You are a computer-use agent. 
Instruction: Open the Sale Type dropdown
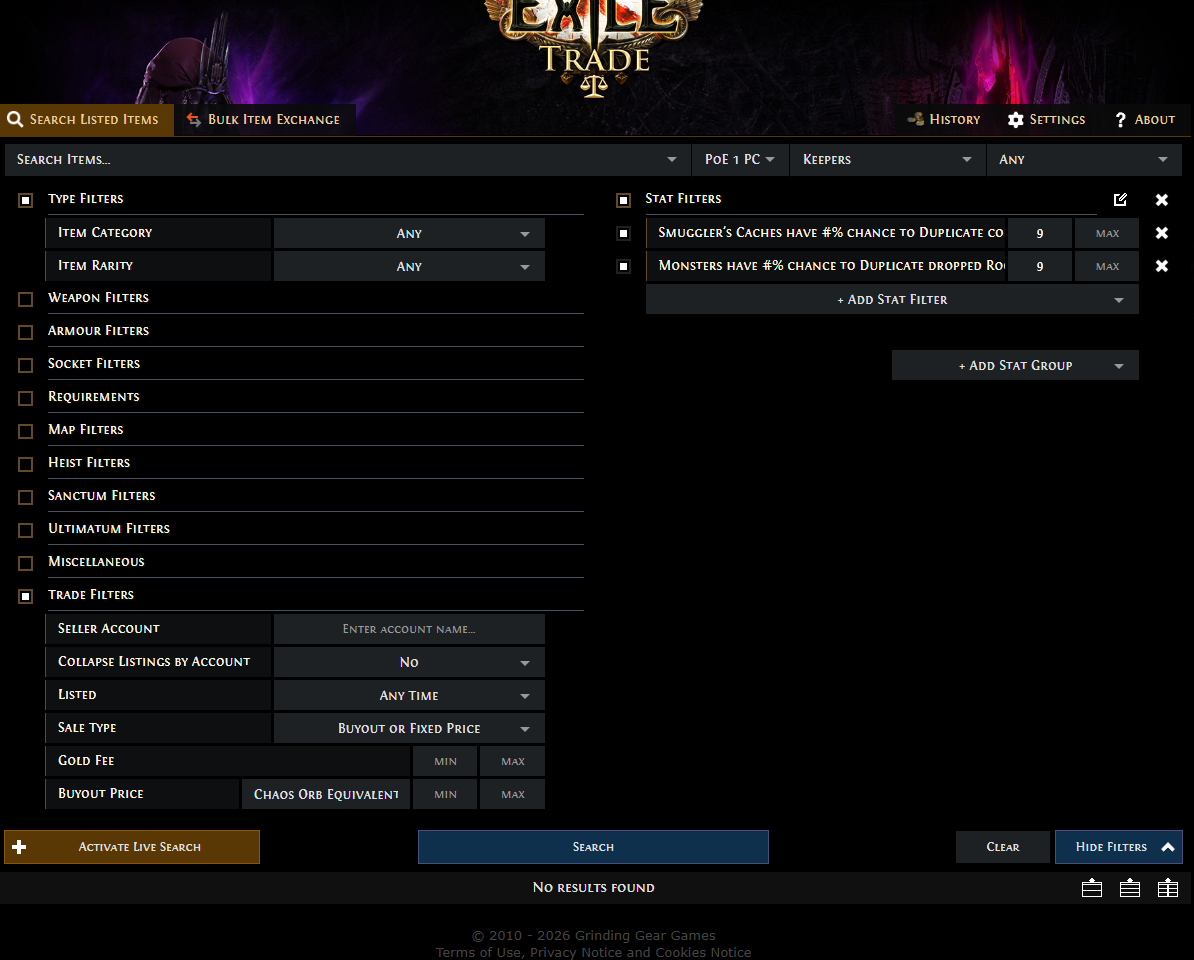[409, 728]
